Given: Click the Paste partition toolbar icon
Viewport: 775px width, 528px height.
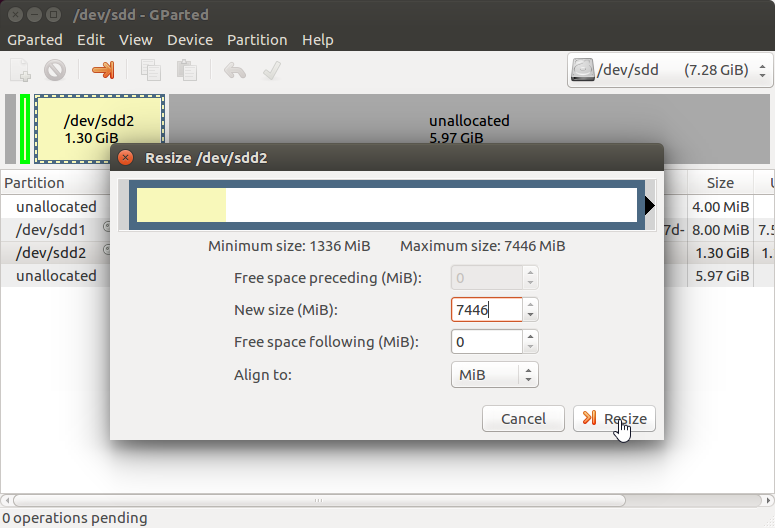Looking at the screenshot, I should (187, 70).
